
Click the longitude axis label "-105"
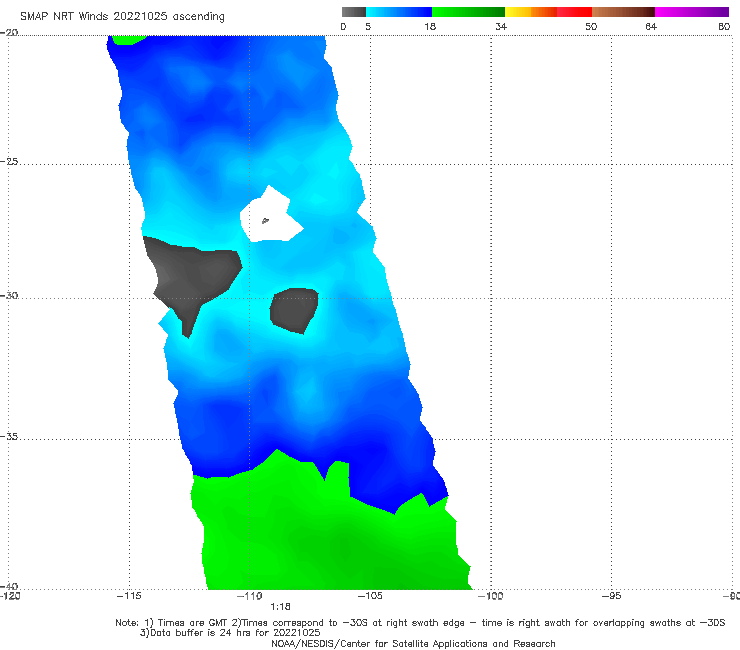370,596
